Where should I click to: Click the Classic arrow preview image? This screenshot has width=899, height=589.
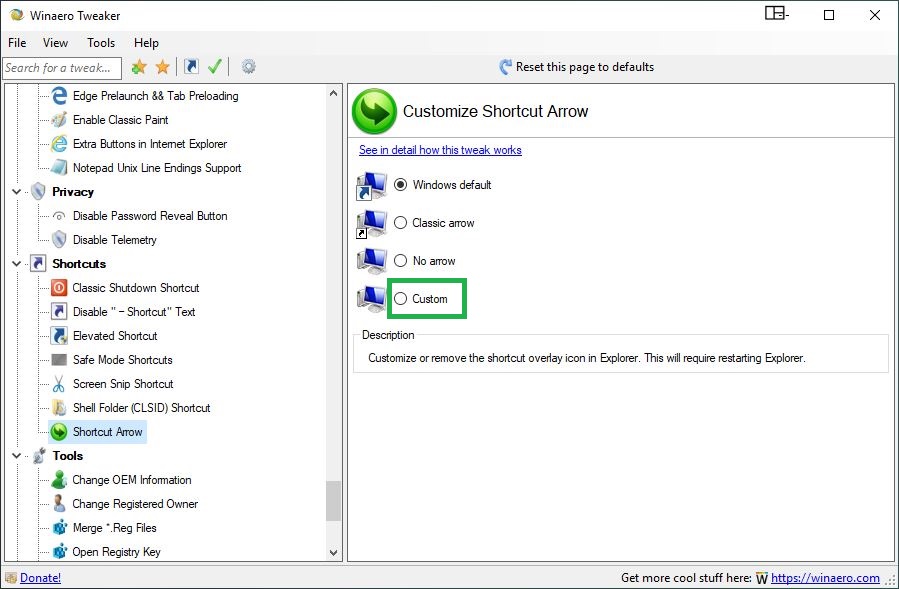coord(372,224)
